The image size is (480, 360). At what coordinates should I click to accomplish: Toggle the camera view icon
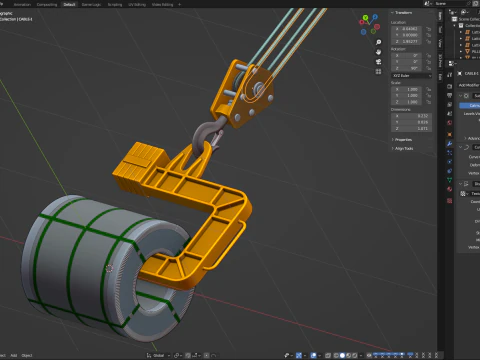[378, 62]
